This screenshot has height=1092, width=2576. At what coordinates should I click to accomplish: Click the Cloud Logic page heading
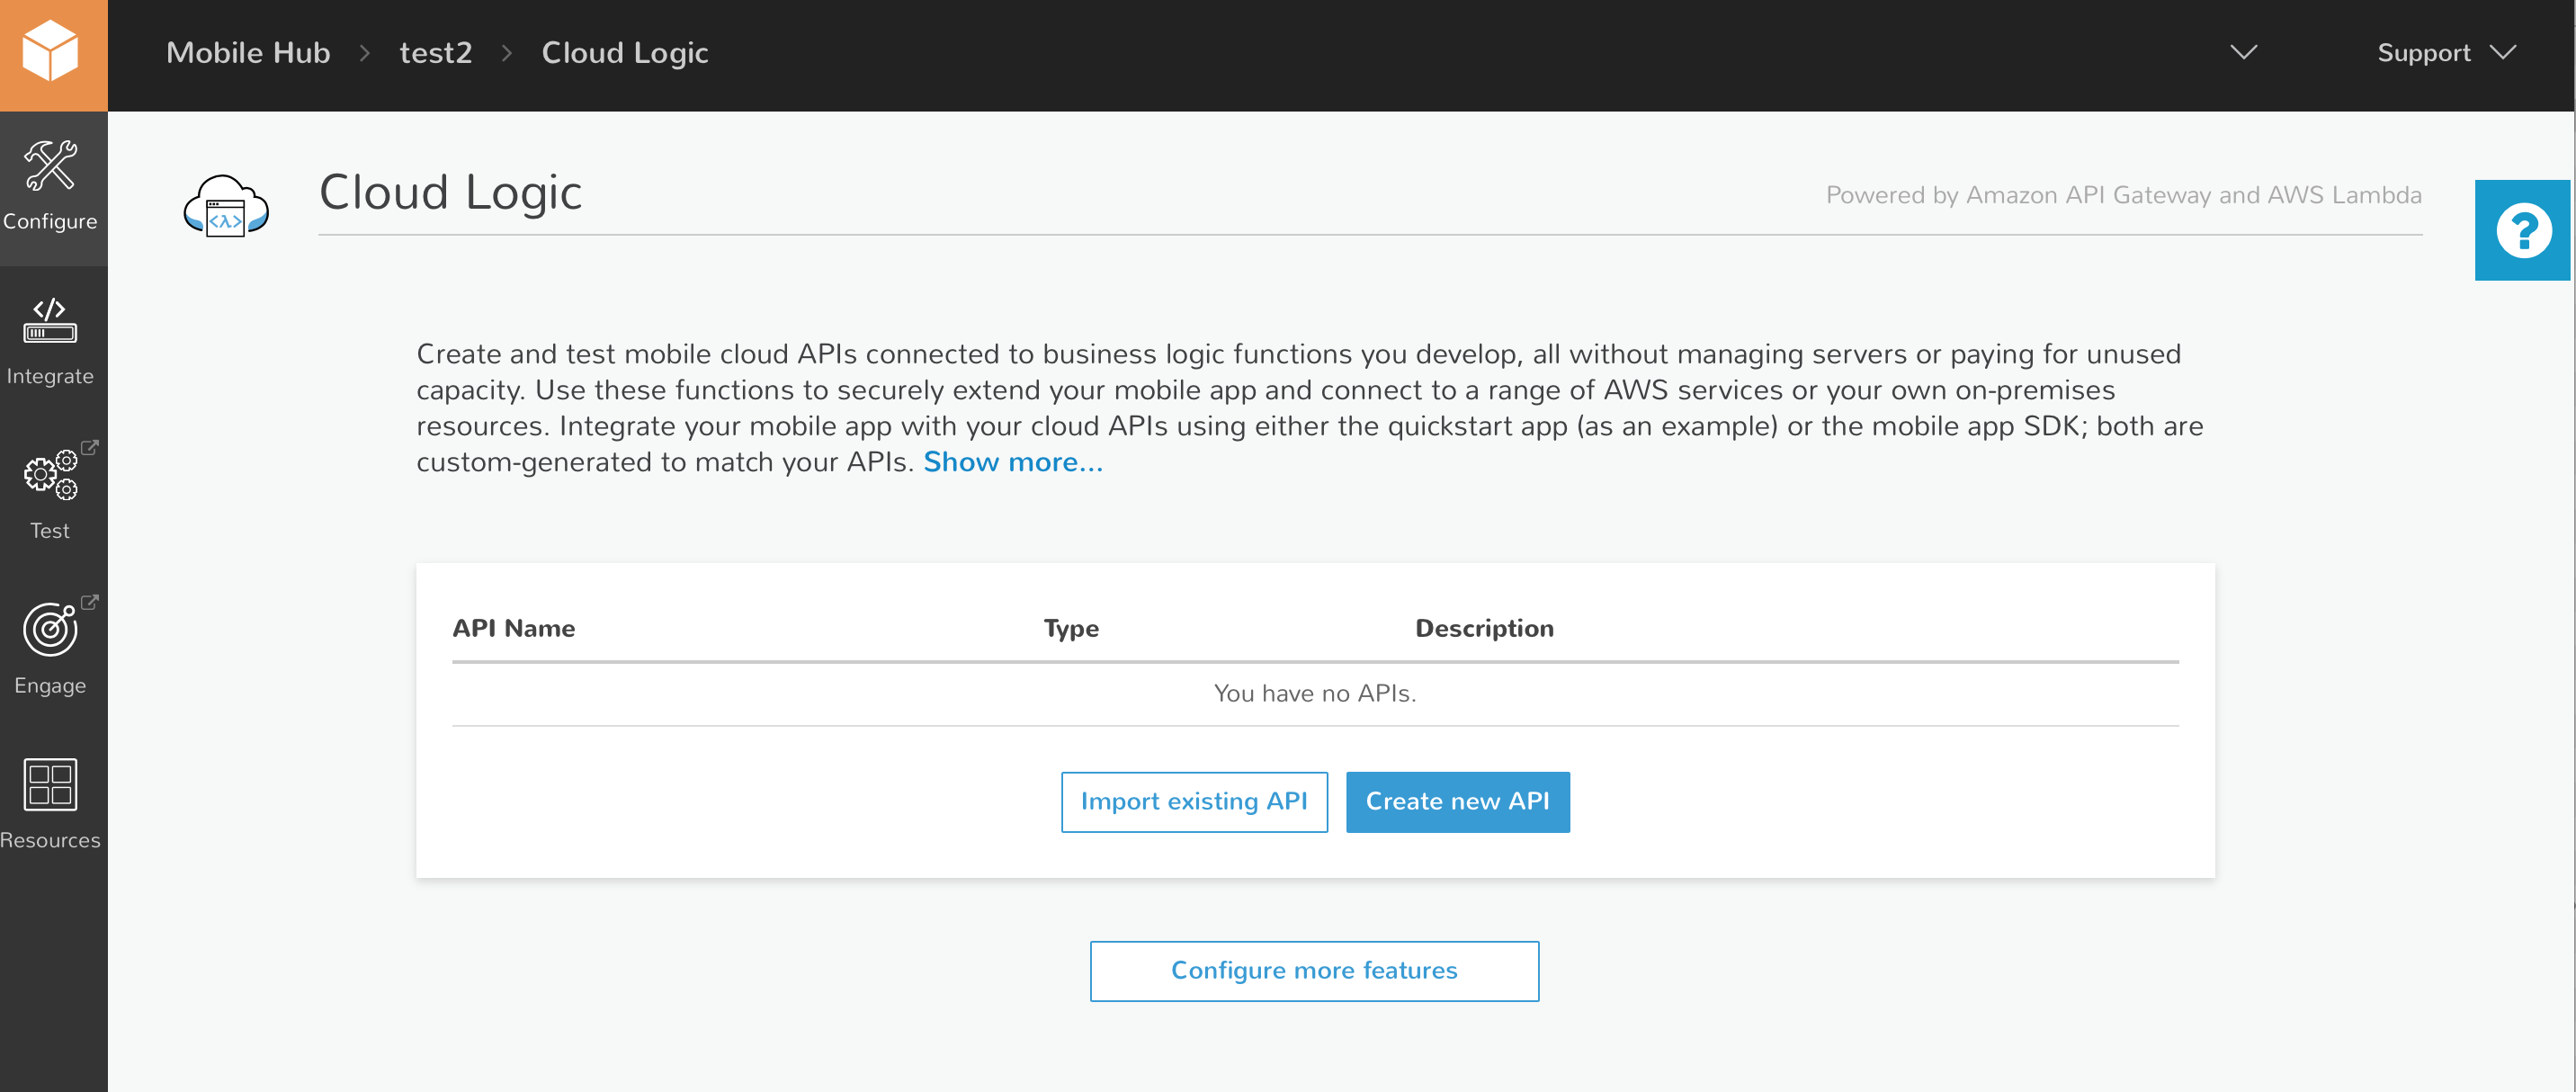pos(450,193)
